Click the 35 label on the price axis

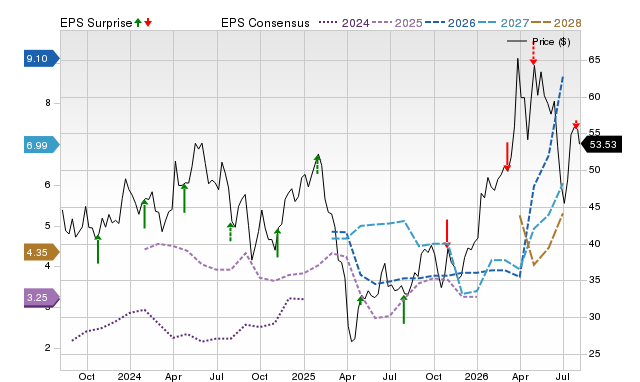594,280
